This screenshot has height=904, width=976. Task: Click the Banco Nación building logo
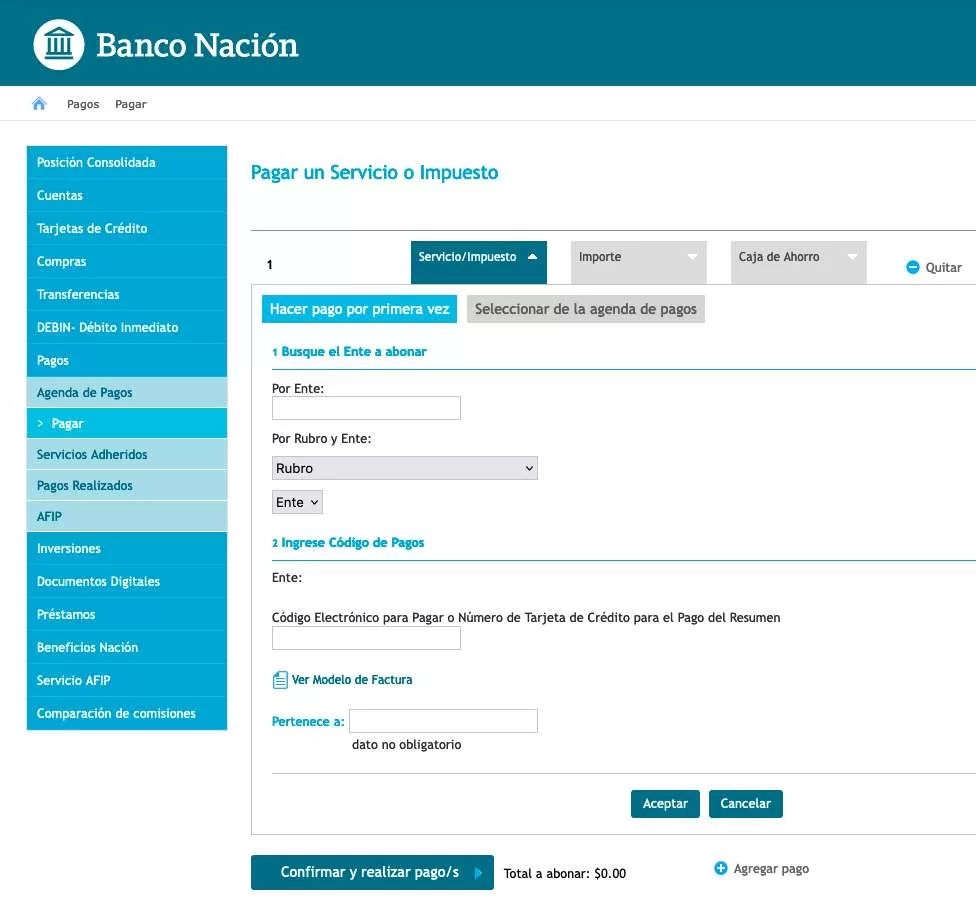coord(59,44)
